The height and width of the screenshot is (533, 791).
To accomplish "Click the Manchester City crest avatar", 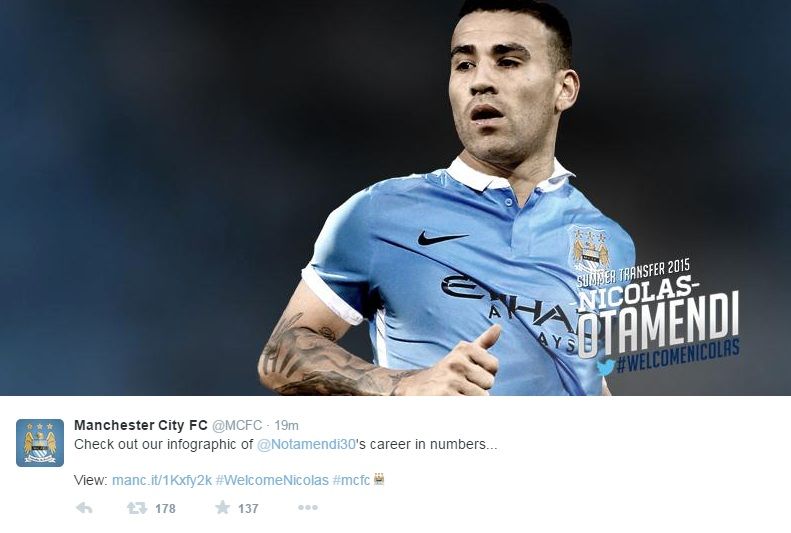I will tap(40, 443).
